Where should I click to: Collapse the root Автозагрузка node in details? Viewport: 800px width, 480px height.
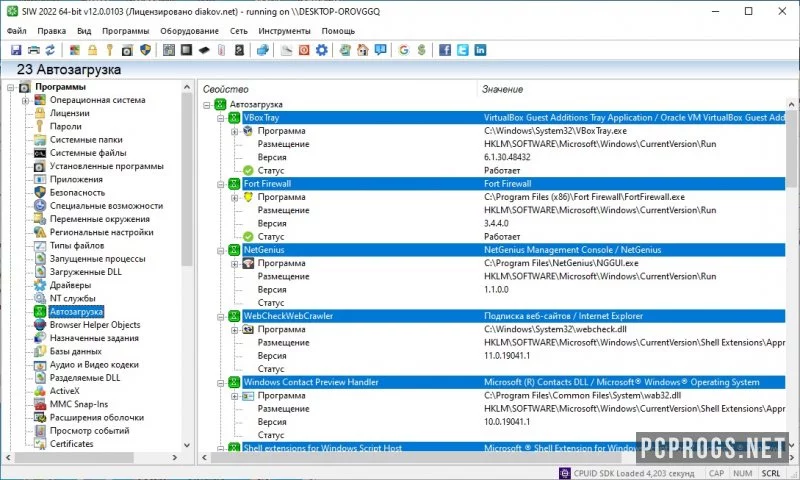(x=207, y=105)
